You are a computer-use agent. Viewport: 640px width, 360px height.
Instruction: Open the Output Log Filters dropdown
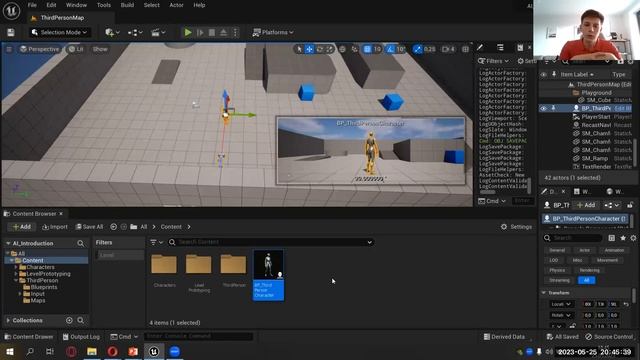pos(493,61)
